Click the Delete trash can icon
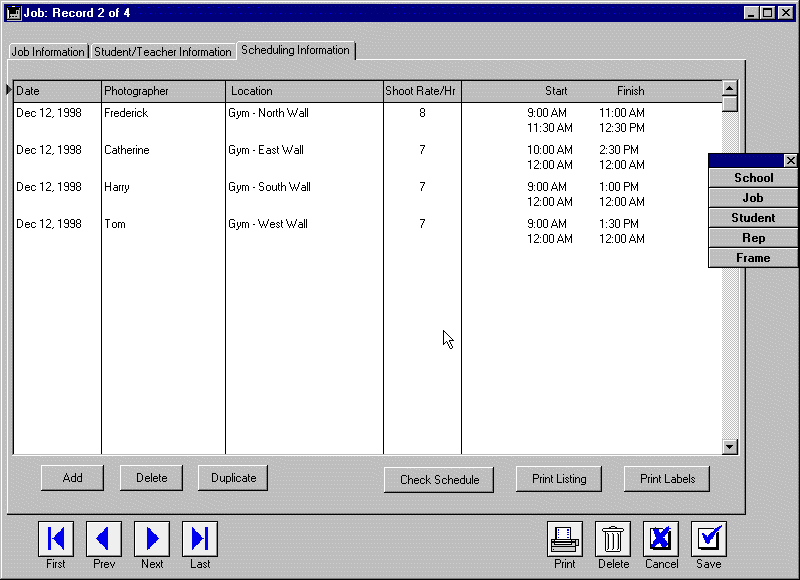Viewport: 800px width, 580px height. click(613, 539)
